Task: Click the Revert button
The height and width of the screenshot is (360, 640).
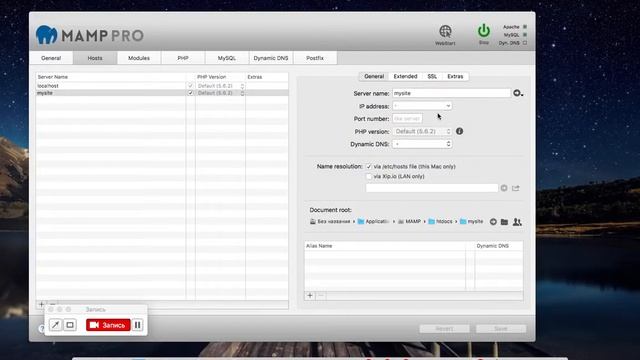Action: (x=444, y=329)
